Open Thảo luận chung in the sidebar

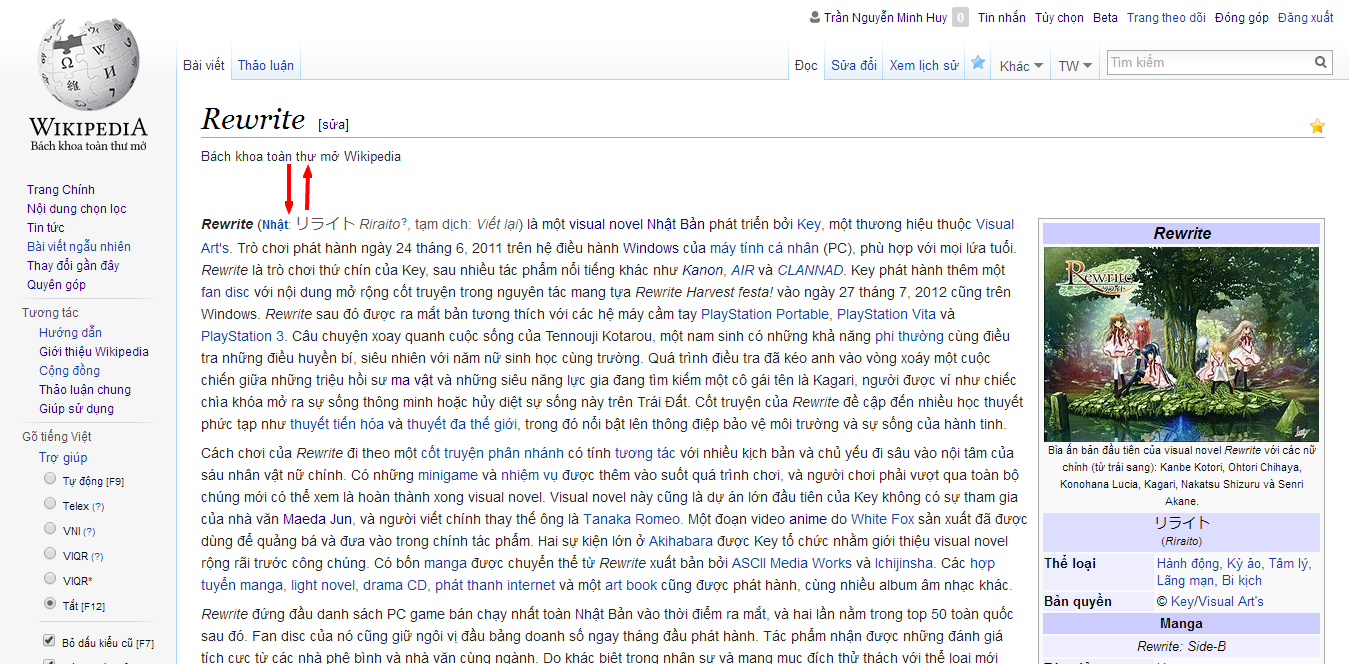click(85, 389)
